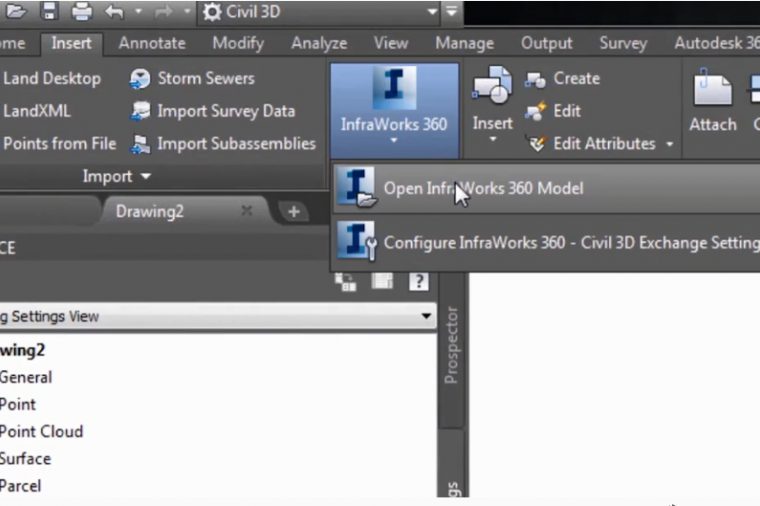Screen dimensions: 760x506
Task: Click the Undo arrow icon
Action: pos(114,12)
